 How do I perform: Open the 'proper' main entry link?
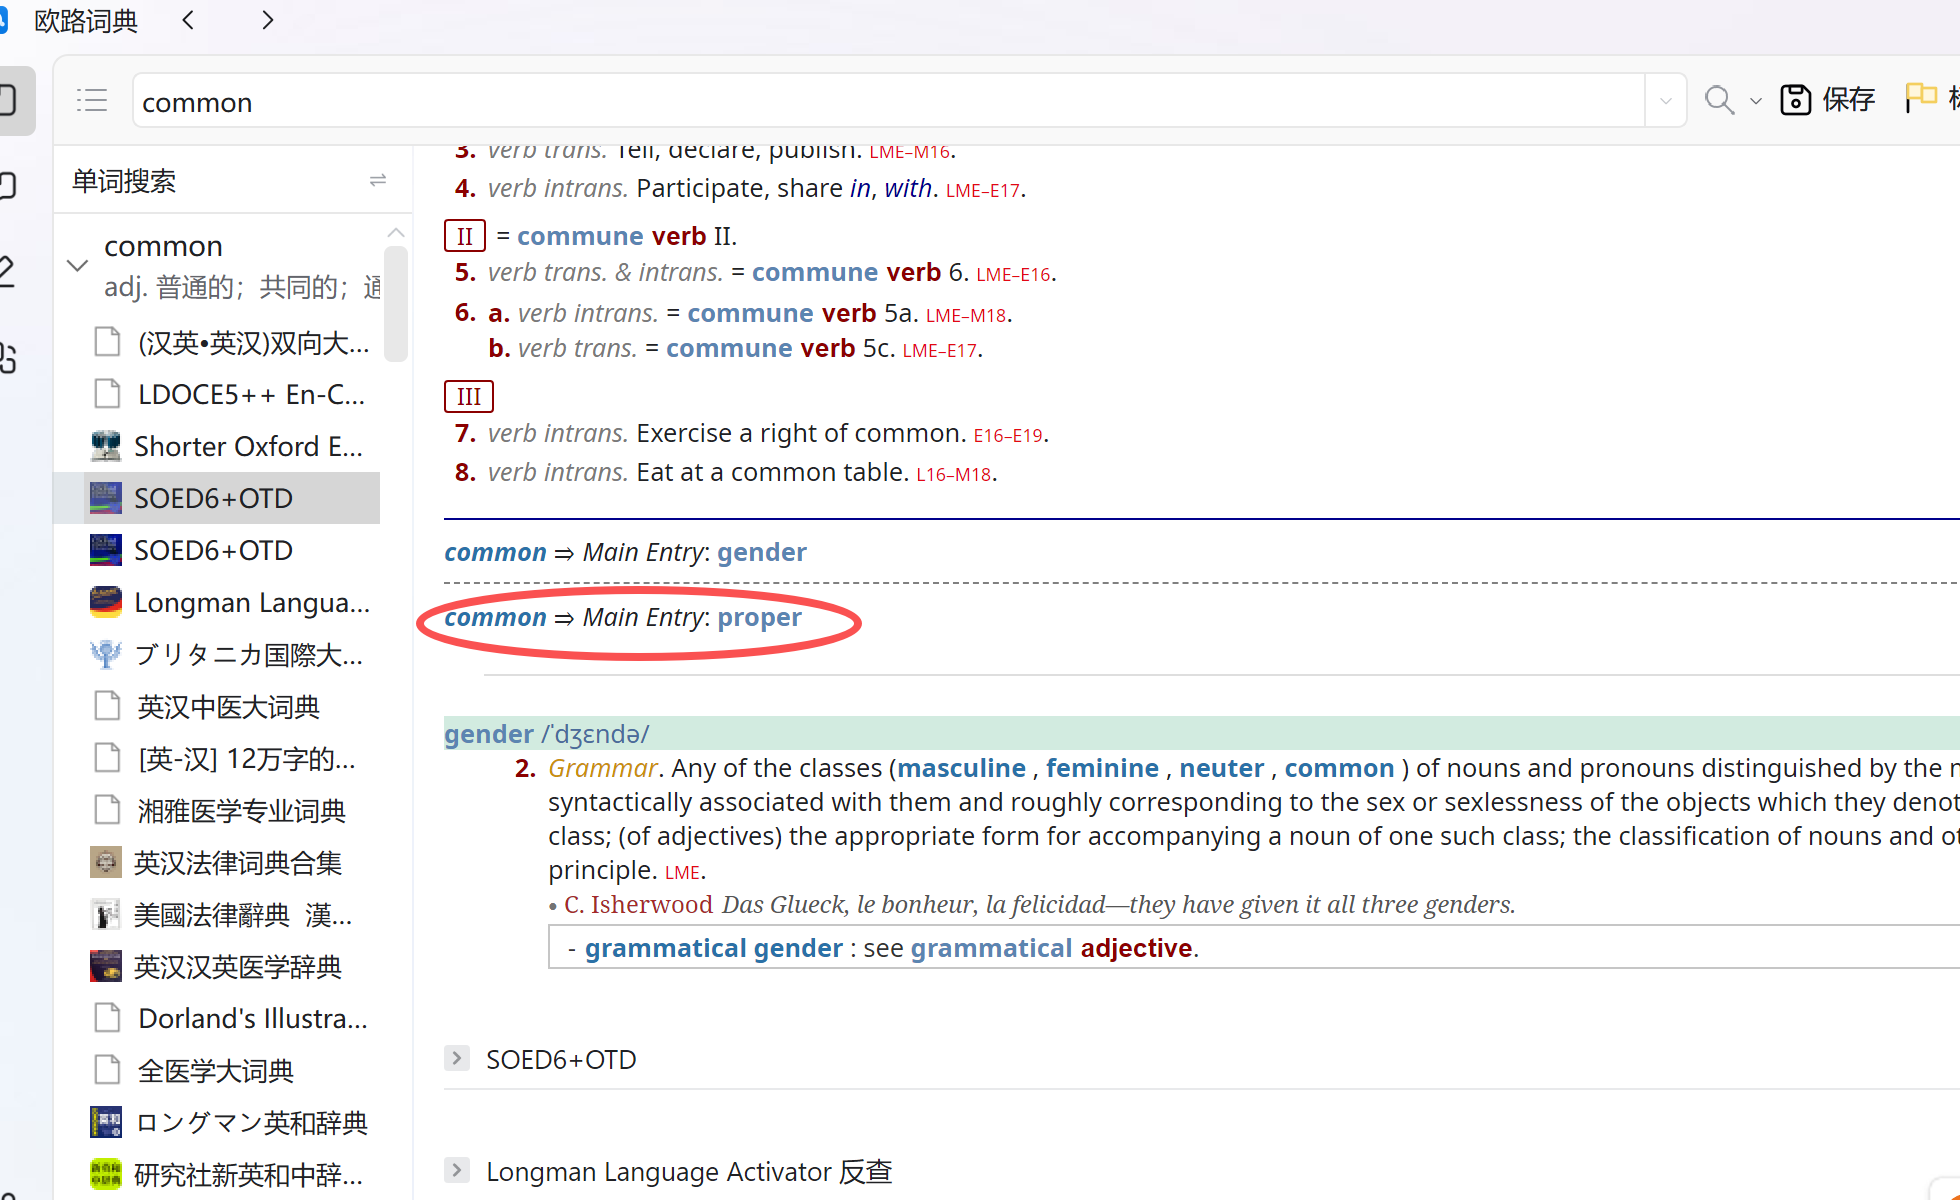pyautogui.click(x=759, y=618)
